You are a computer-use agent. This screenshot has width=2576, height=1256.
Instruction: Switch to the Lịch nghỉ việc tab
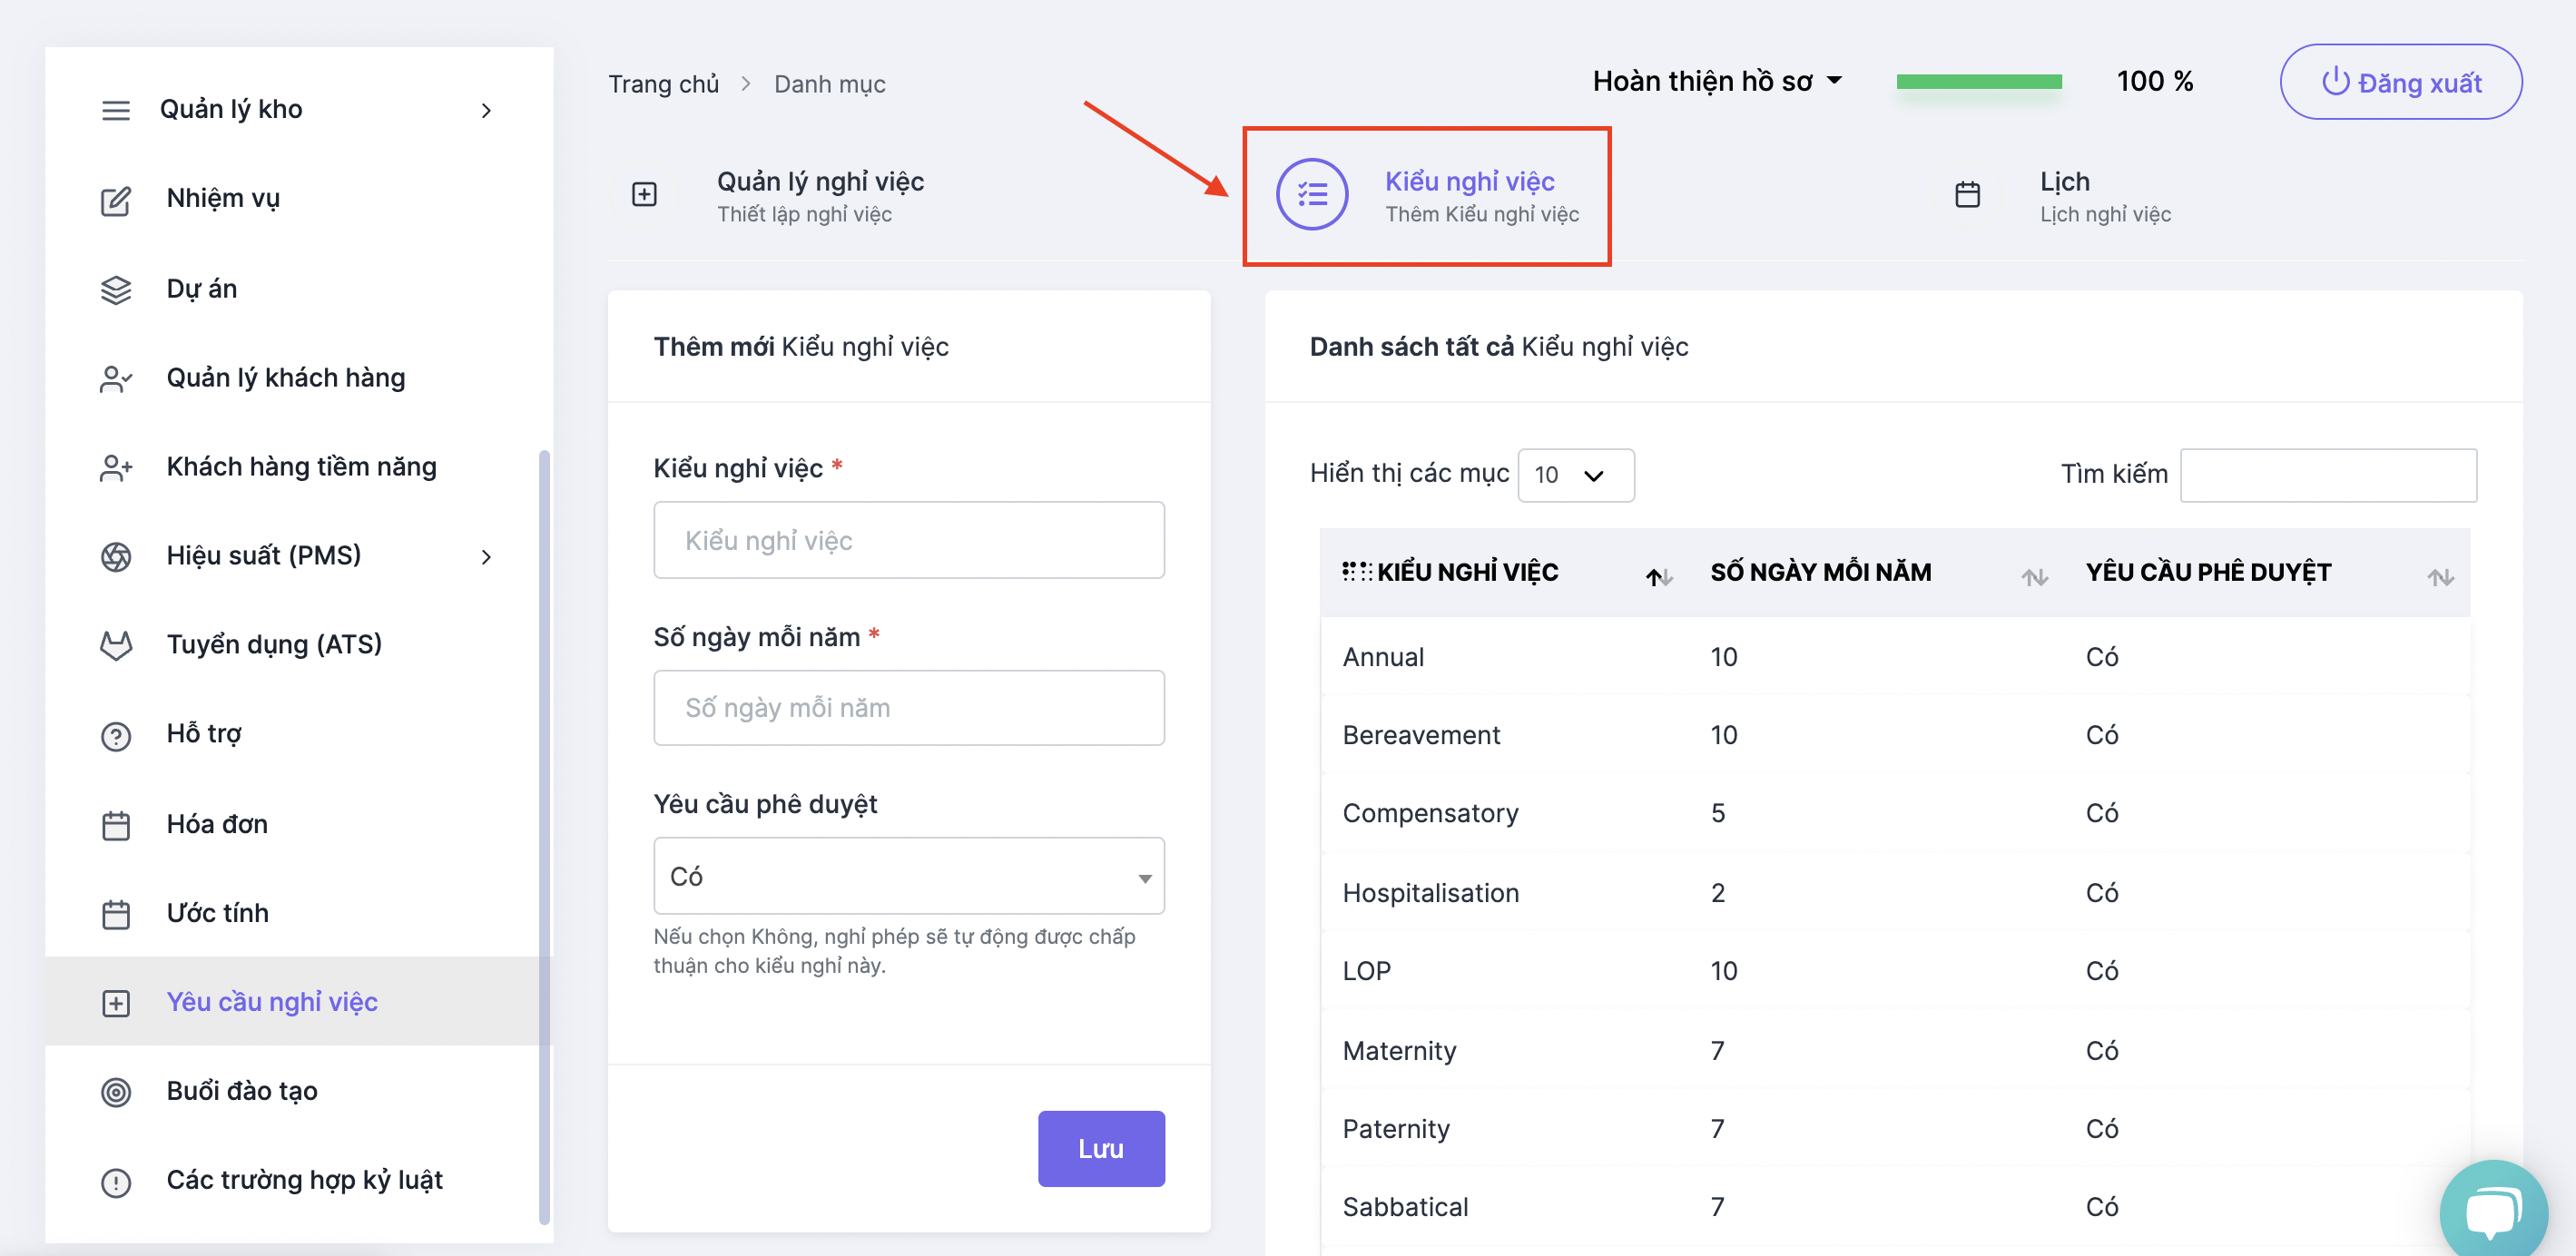point(2062,195)
